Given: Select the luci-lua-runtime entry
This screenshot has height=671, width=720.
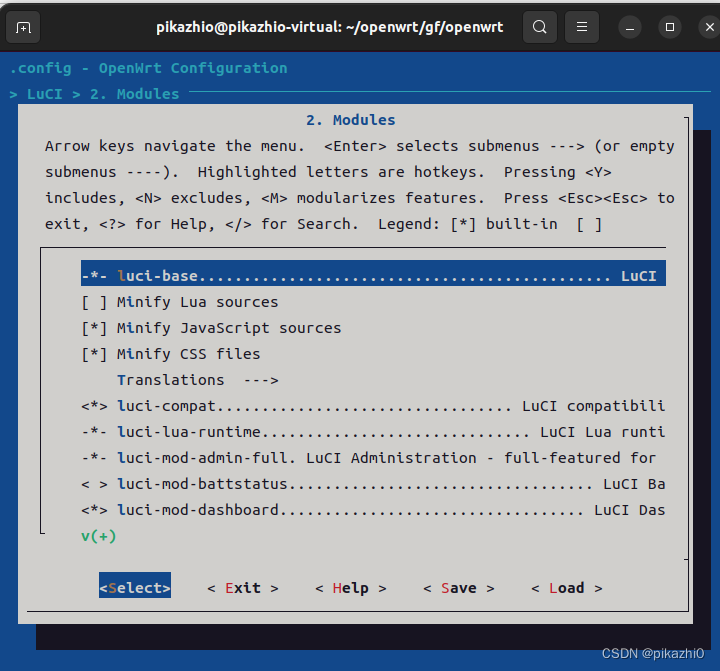Looking at the screenshot, I should click(373, 432).
